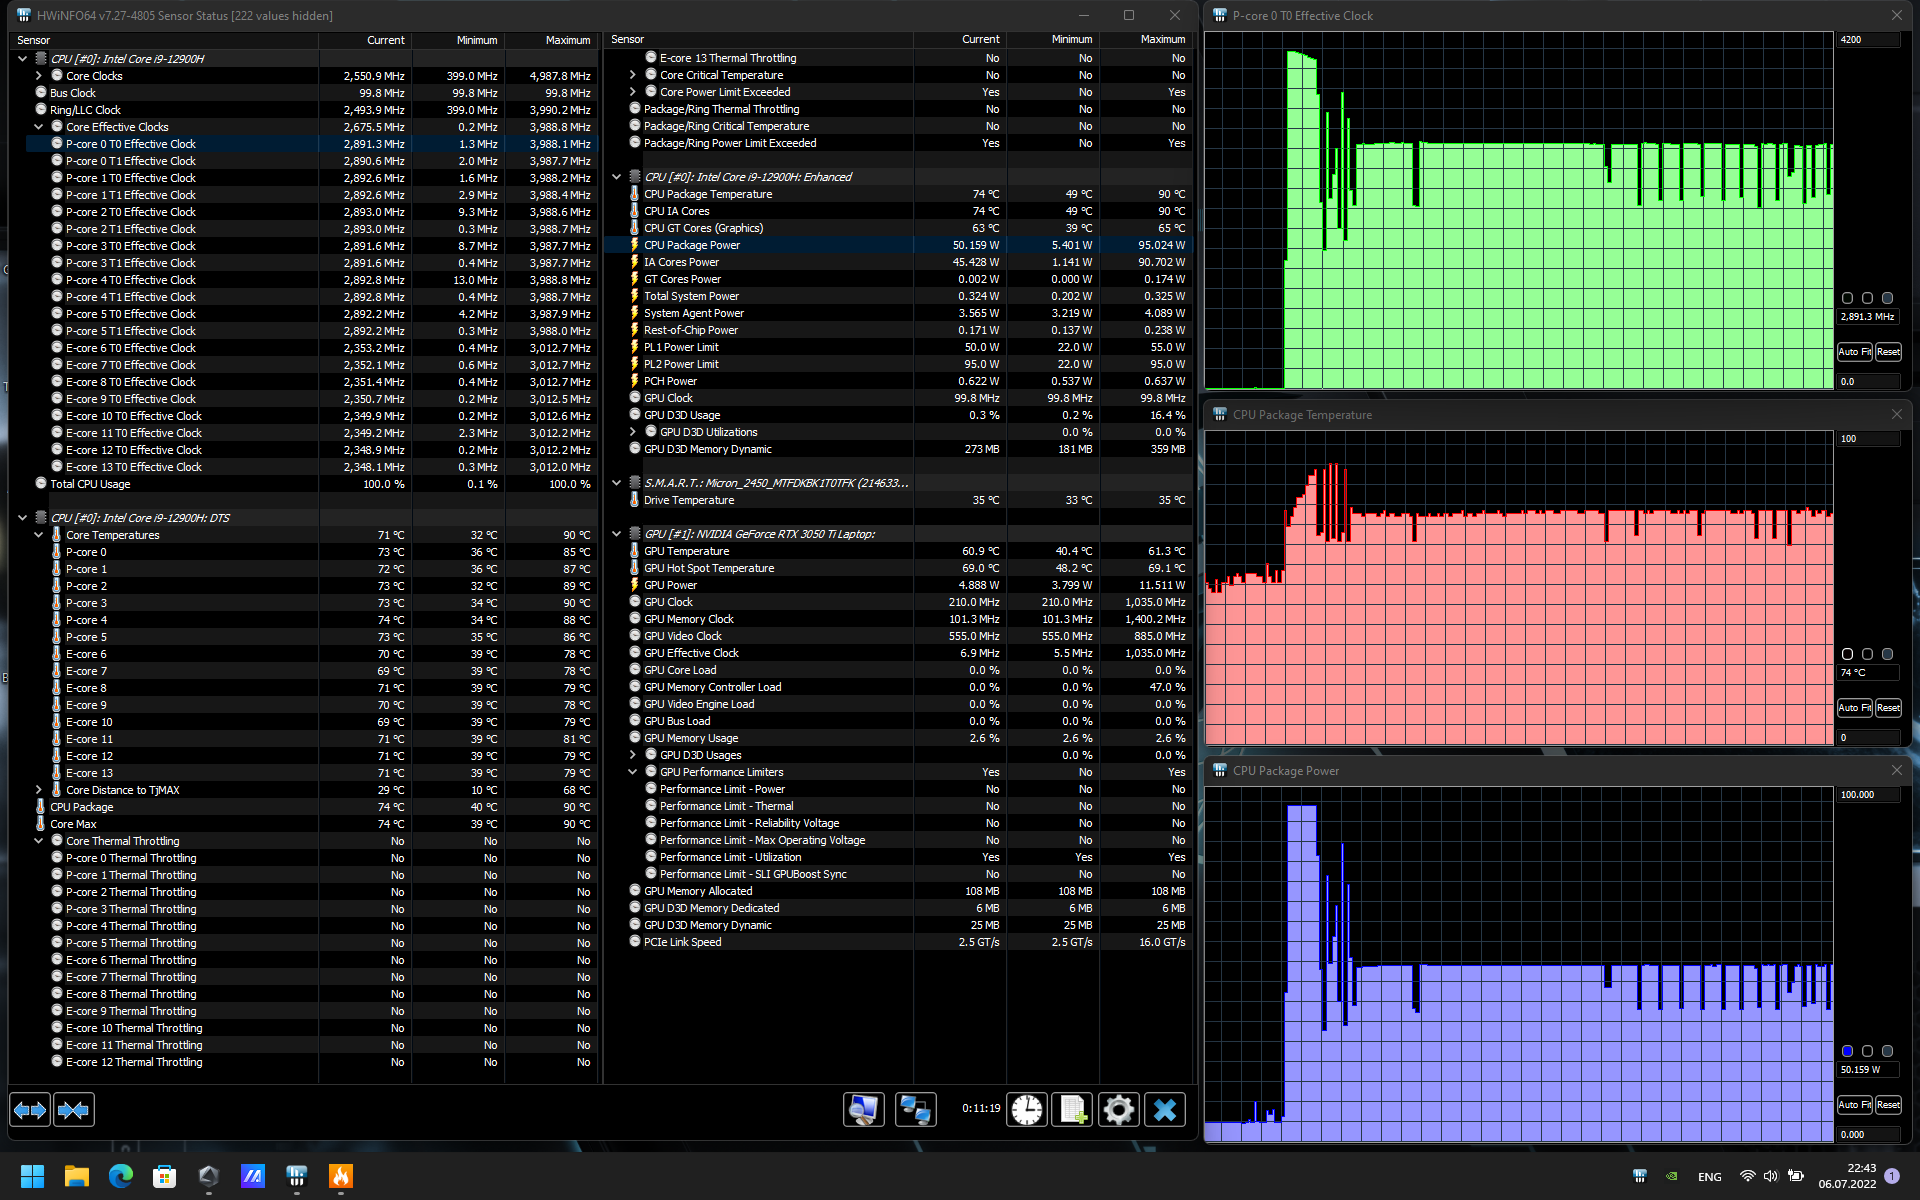This screenshot has height=1200, width=1920.
Task: Select the first radio in CPU Package Temperature graph
Action: click(1847, 654)
